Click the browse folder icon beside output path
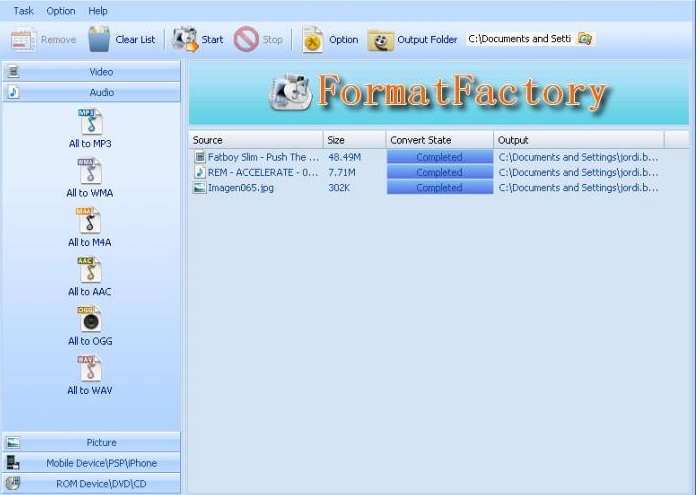 pyautogui.click(x=585, y=39)
